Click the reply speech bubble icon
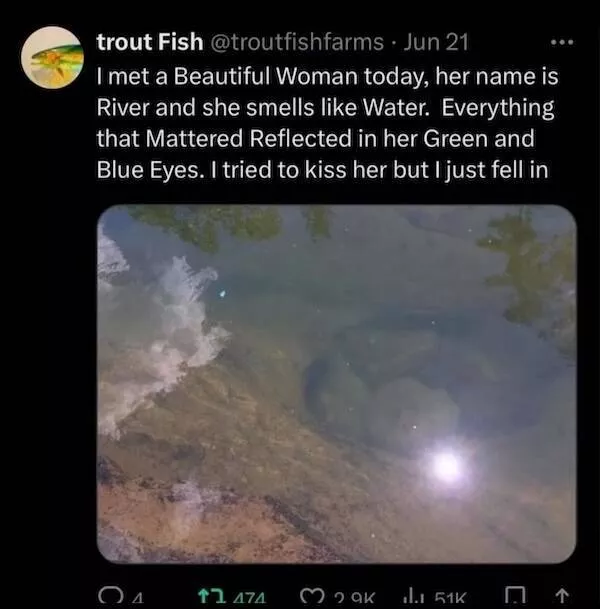Screen dimensions: 600x609 tap(106, 600)
